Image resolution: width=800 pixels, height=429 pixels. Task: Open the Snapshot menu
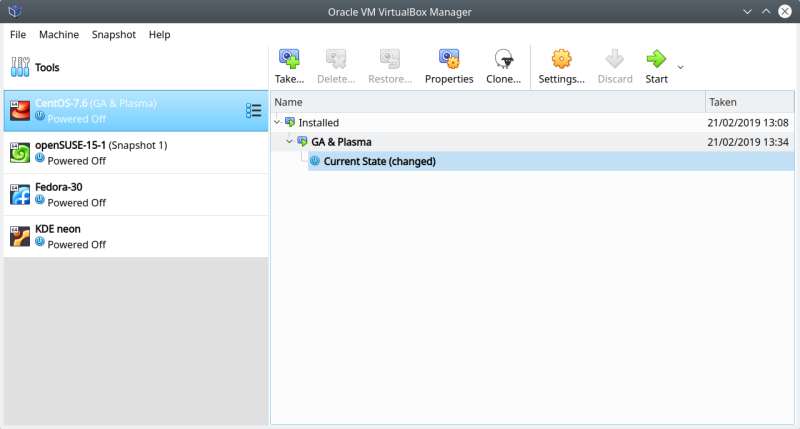[x=114, y=35]
